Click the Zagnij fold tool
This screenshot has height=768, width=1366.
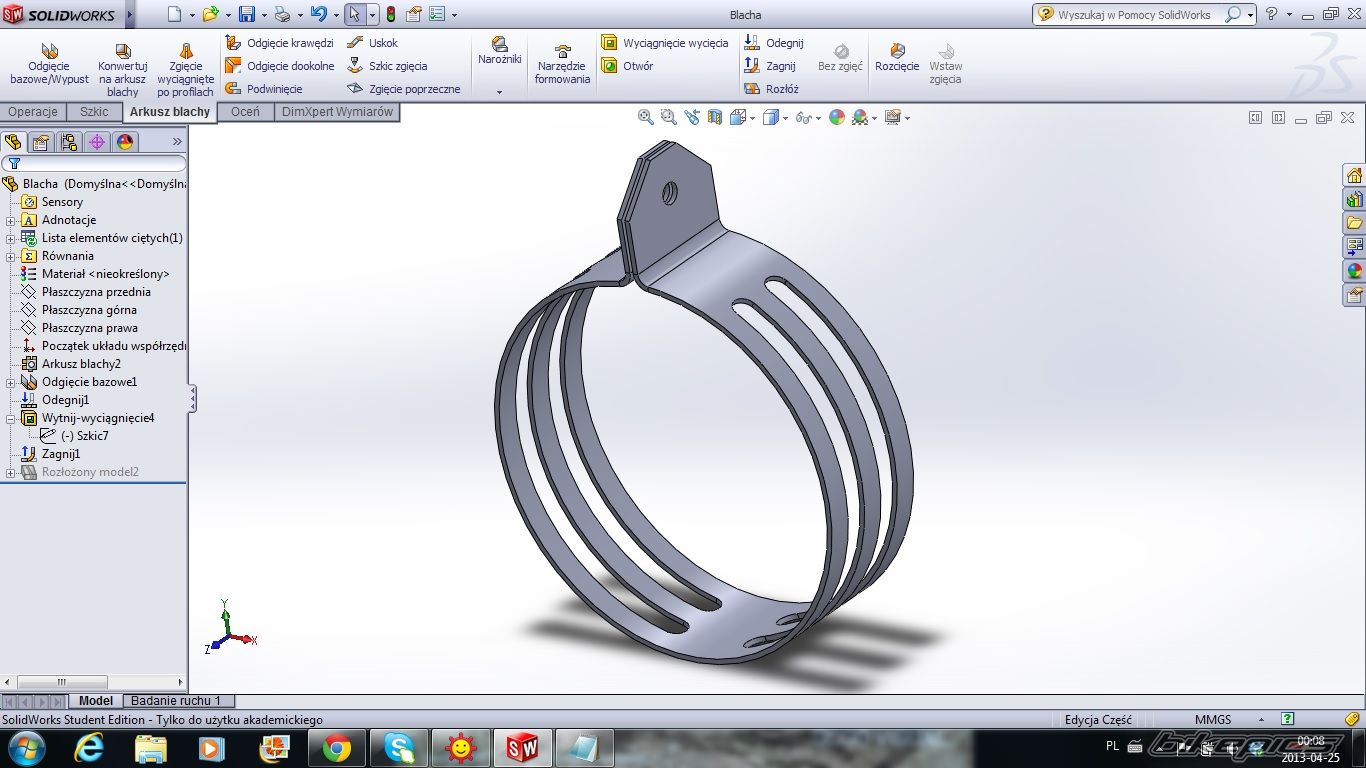click(x=769, y=66)
